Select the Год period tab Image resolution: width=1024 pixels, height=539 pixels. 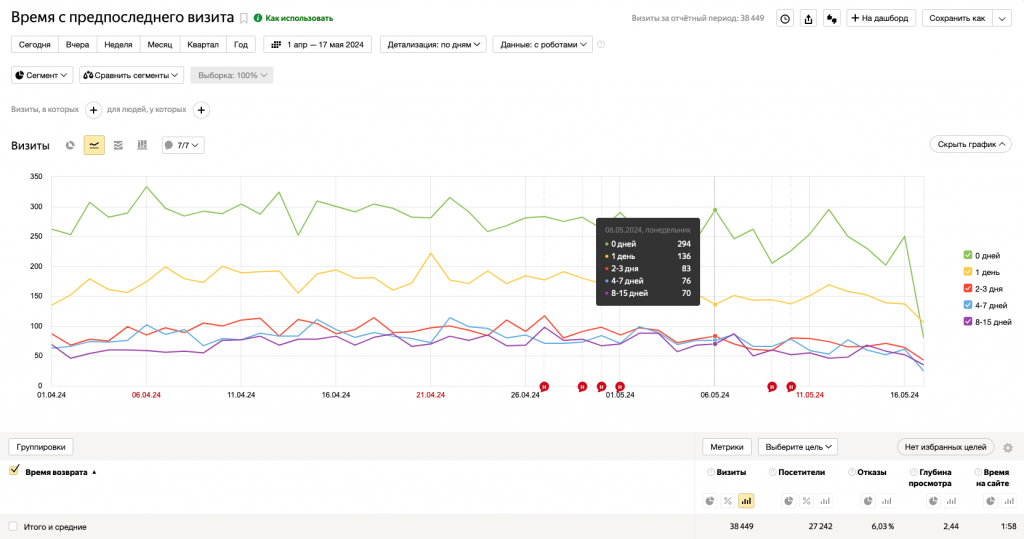coord(241,44)
